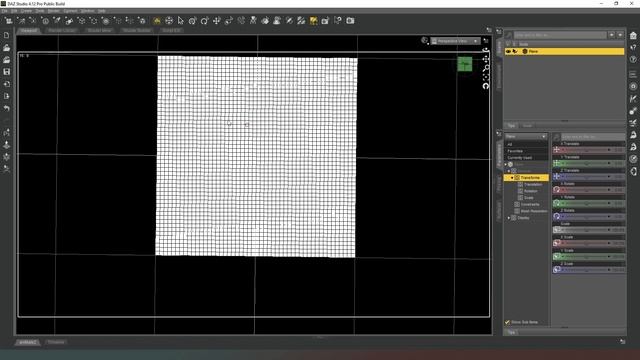Click the Tips tab in the Scene pane
Screen dimensions: 640x360
click(x=511, y=126)
